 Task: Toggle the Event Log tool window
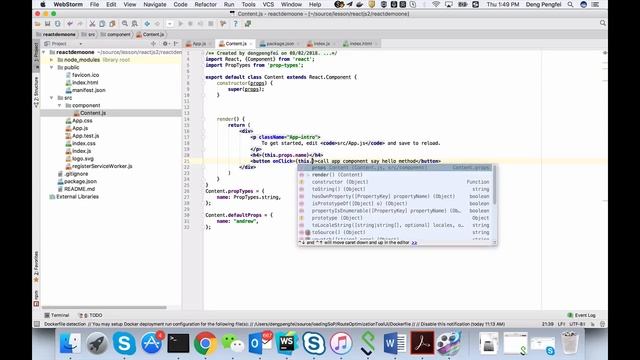coord(582,316)
